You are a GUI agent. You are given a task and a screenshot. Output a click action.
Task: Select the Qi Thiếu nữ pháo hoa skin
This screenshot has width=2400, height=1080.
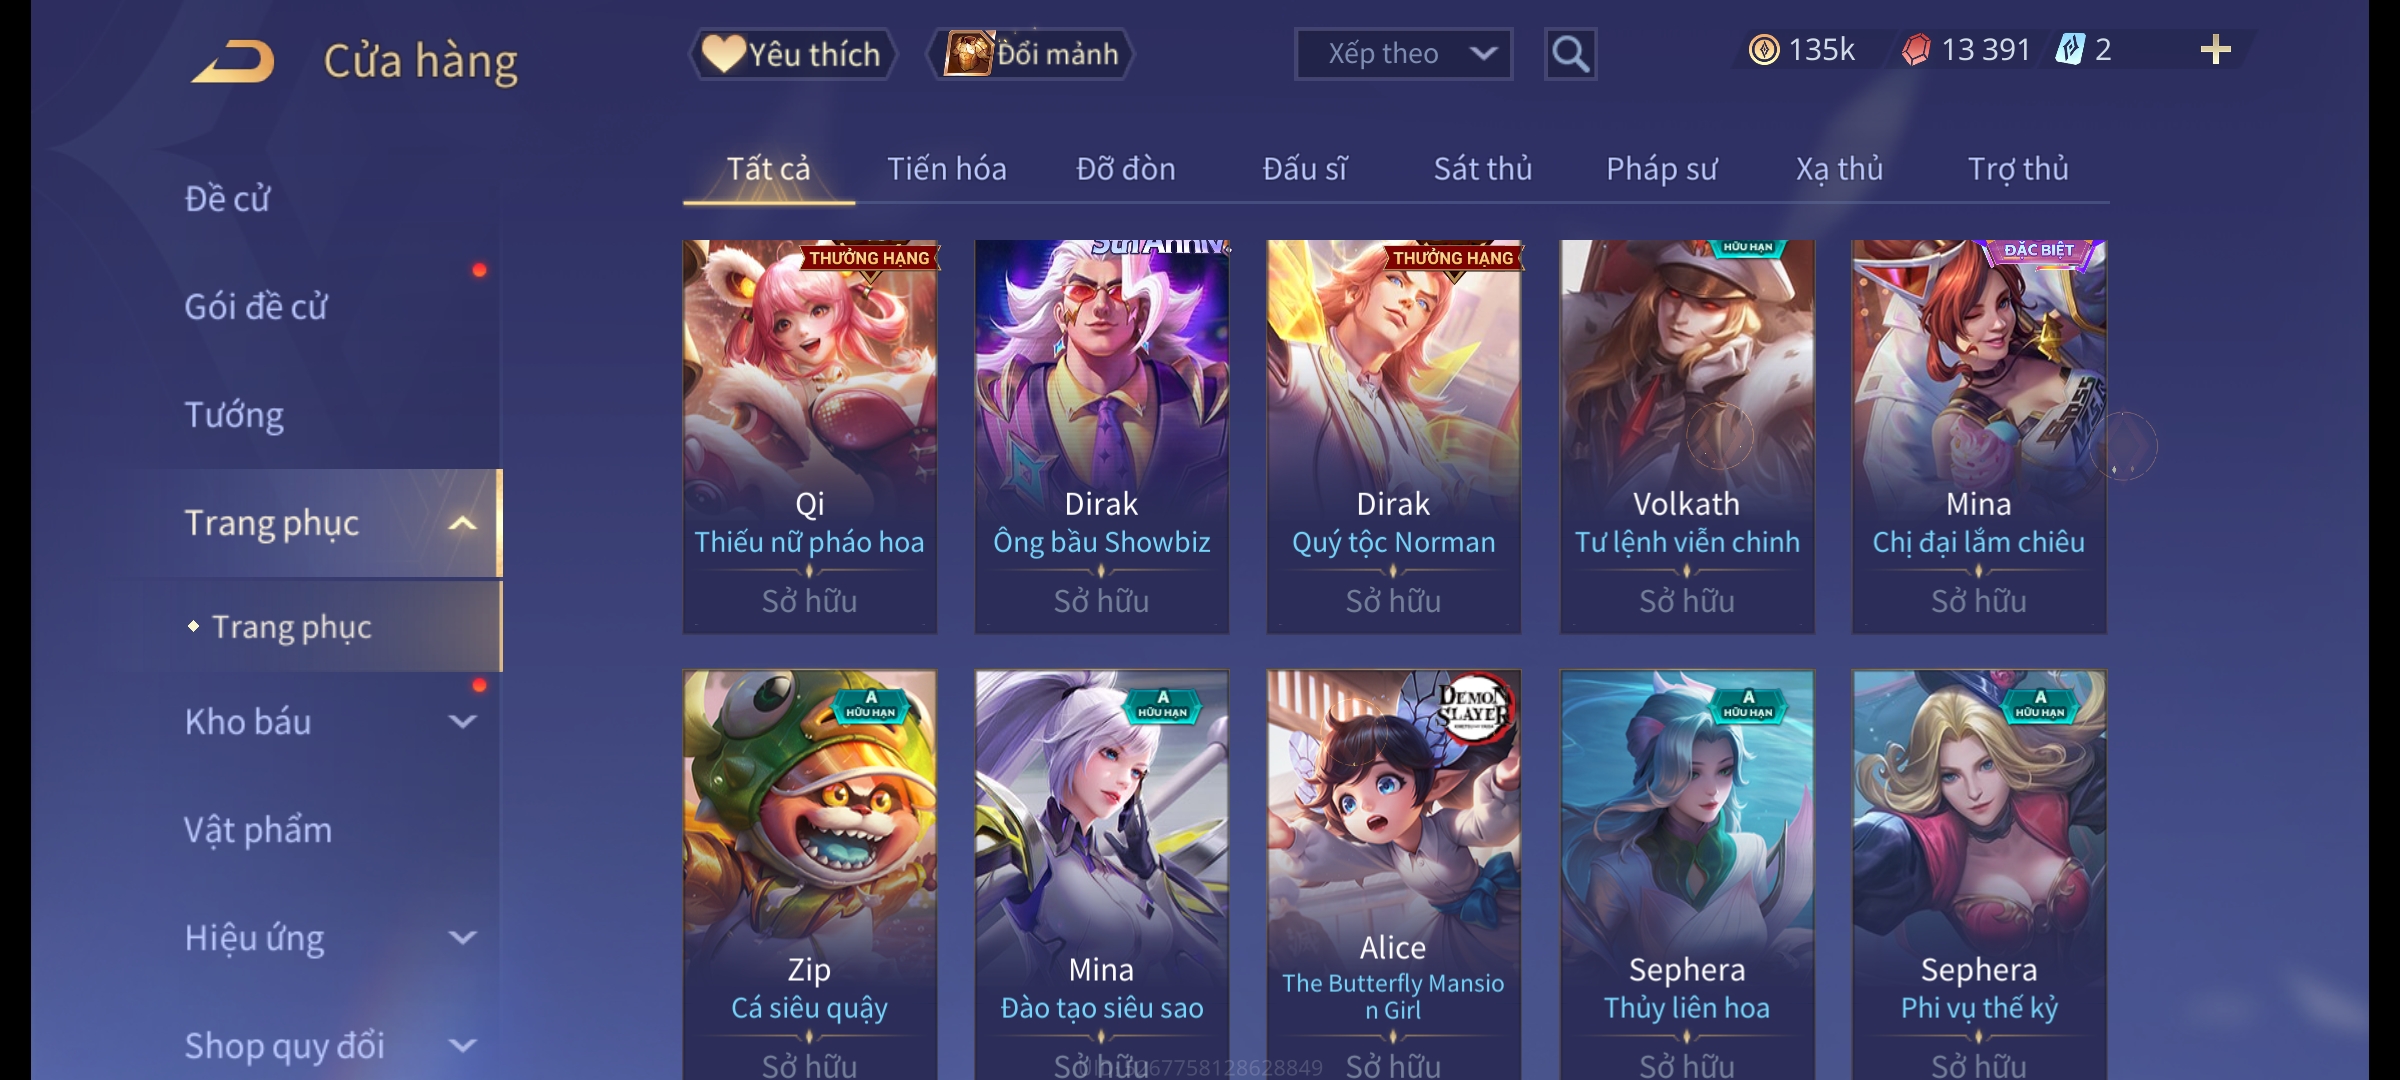coord(810,436)
